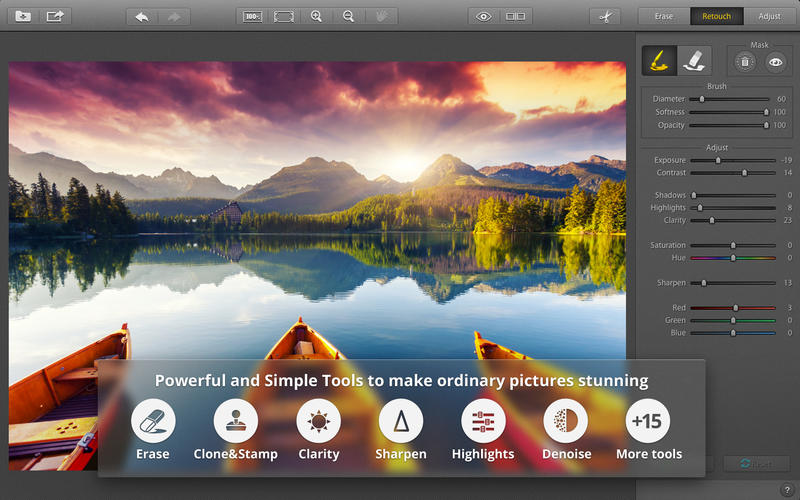Redo with the forward arrow icon
This screenshot has height=500, width=800.
coord(174,17)
